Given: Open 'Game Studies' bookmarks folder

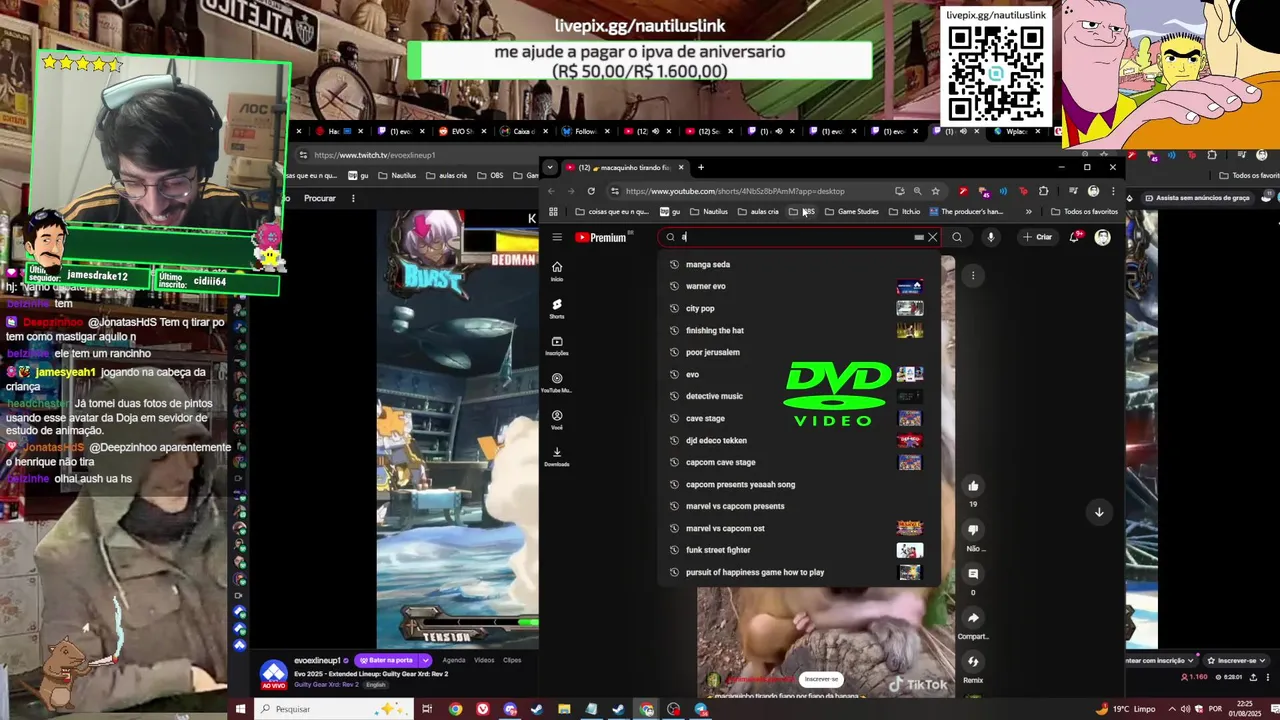Looking at the screenshot, I should pos(851,211).
